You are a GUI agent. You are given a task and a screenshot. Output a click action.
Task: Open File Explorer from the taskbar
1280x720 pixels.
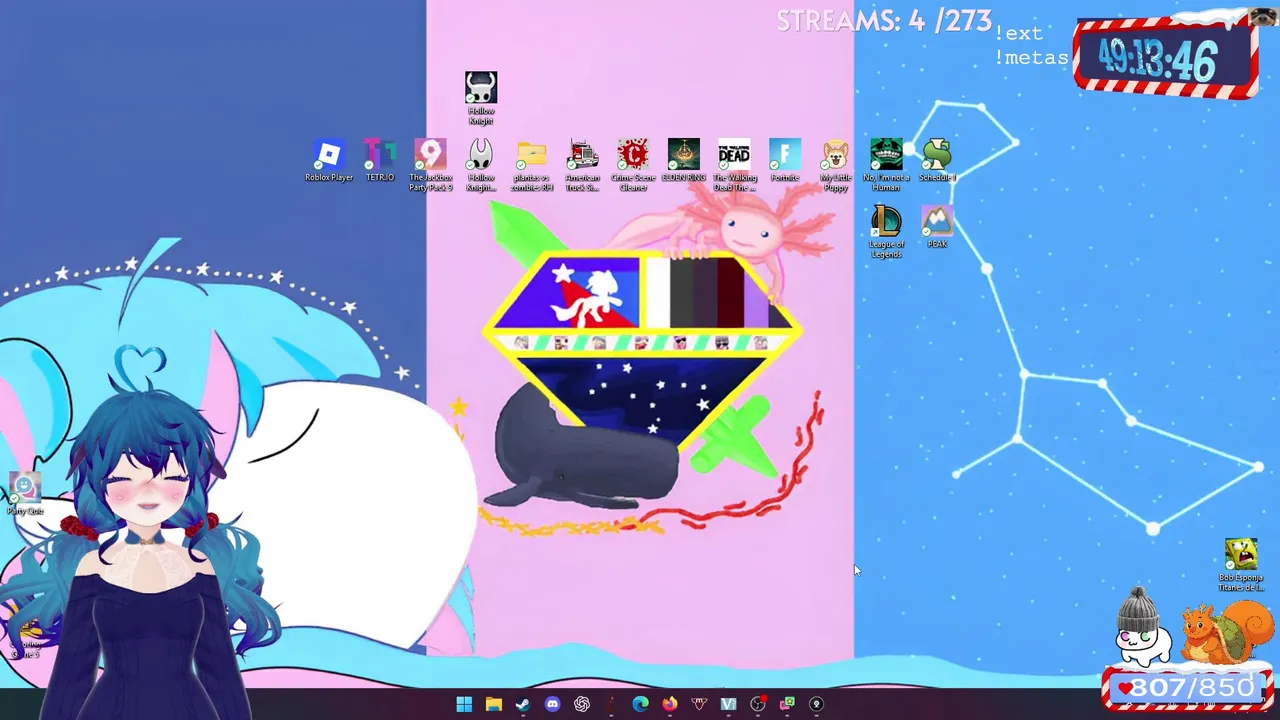click(x=493, y=704)
